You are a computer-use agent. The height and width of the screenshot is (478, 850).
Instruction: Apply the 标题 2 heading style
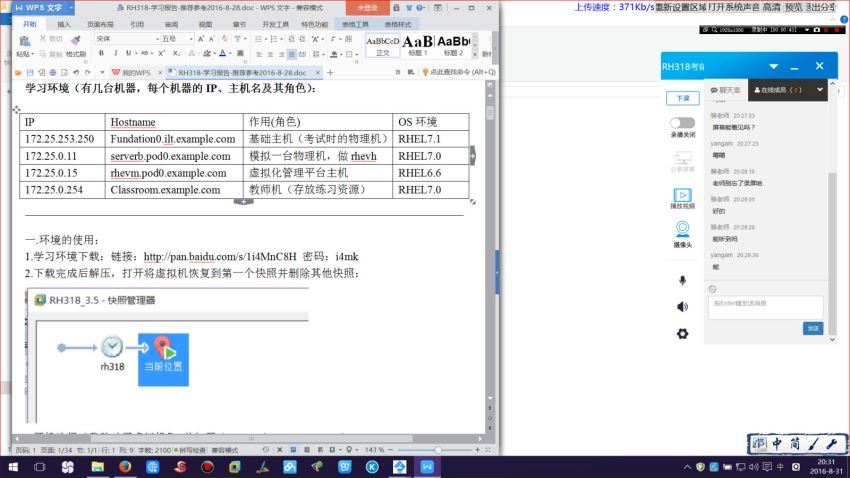coord(453,46)
